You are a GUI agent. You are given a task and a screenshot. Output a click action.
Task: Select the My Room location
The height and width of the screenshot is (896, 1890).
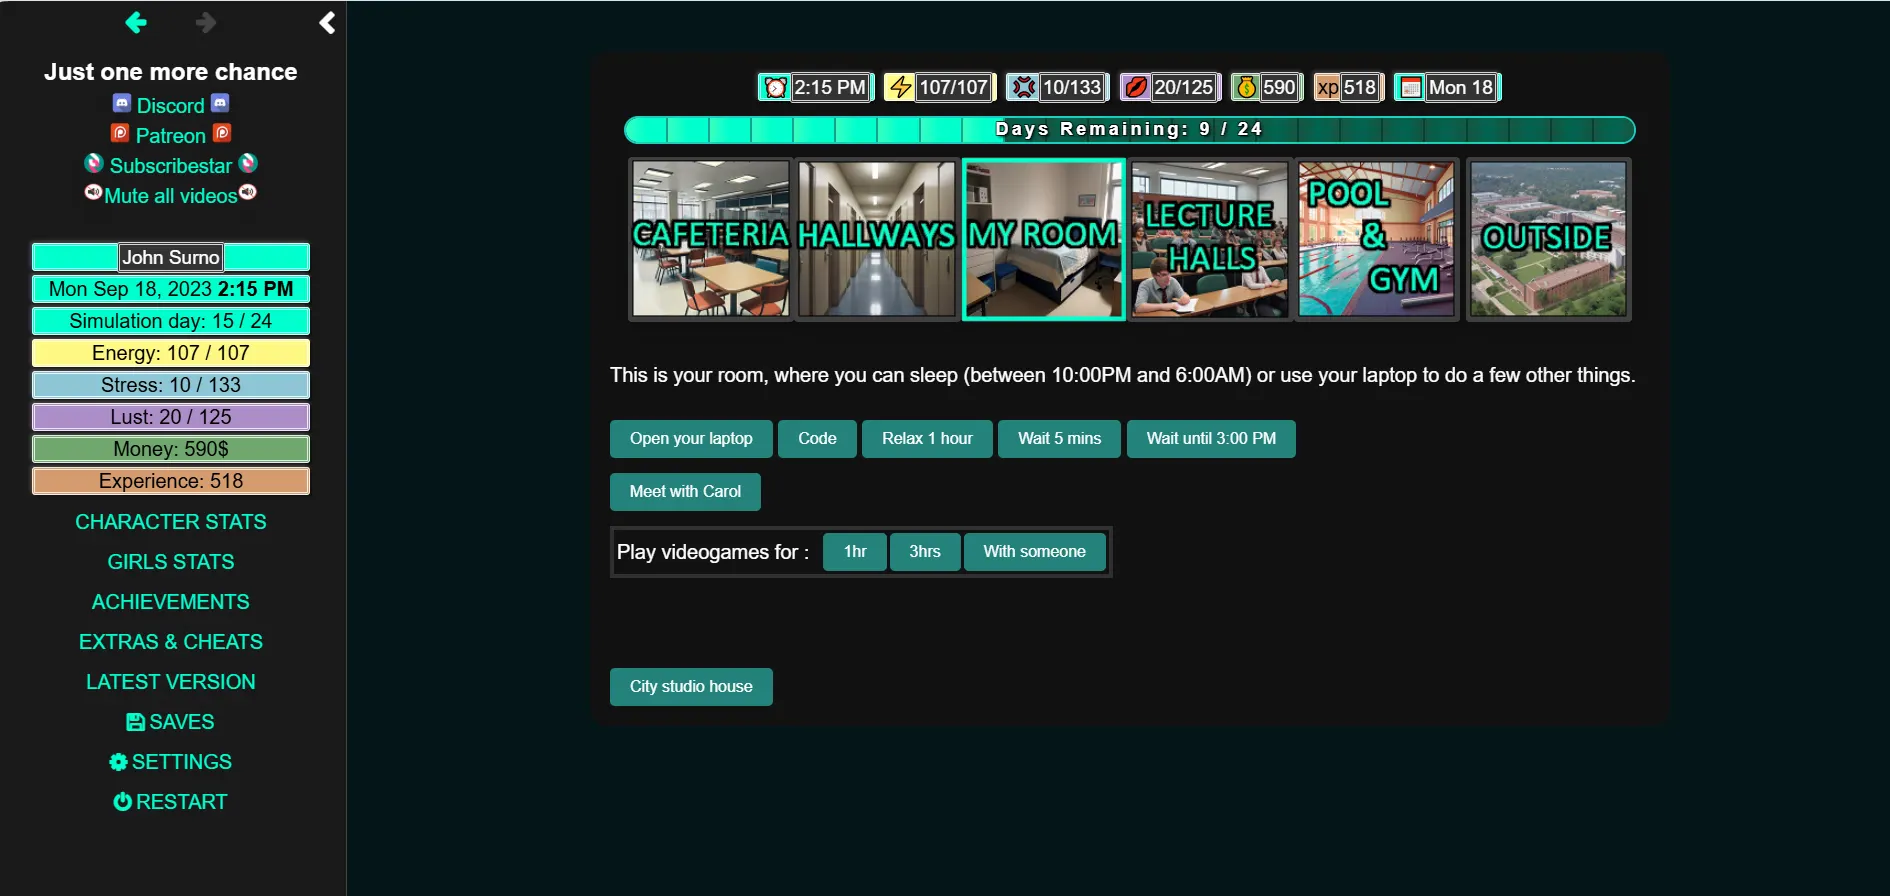pyautogui.click(x=1043, y=239)
